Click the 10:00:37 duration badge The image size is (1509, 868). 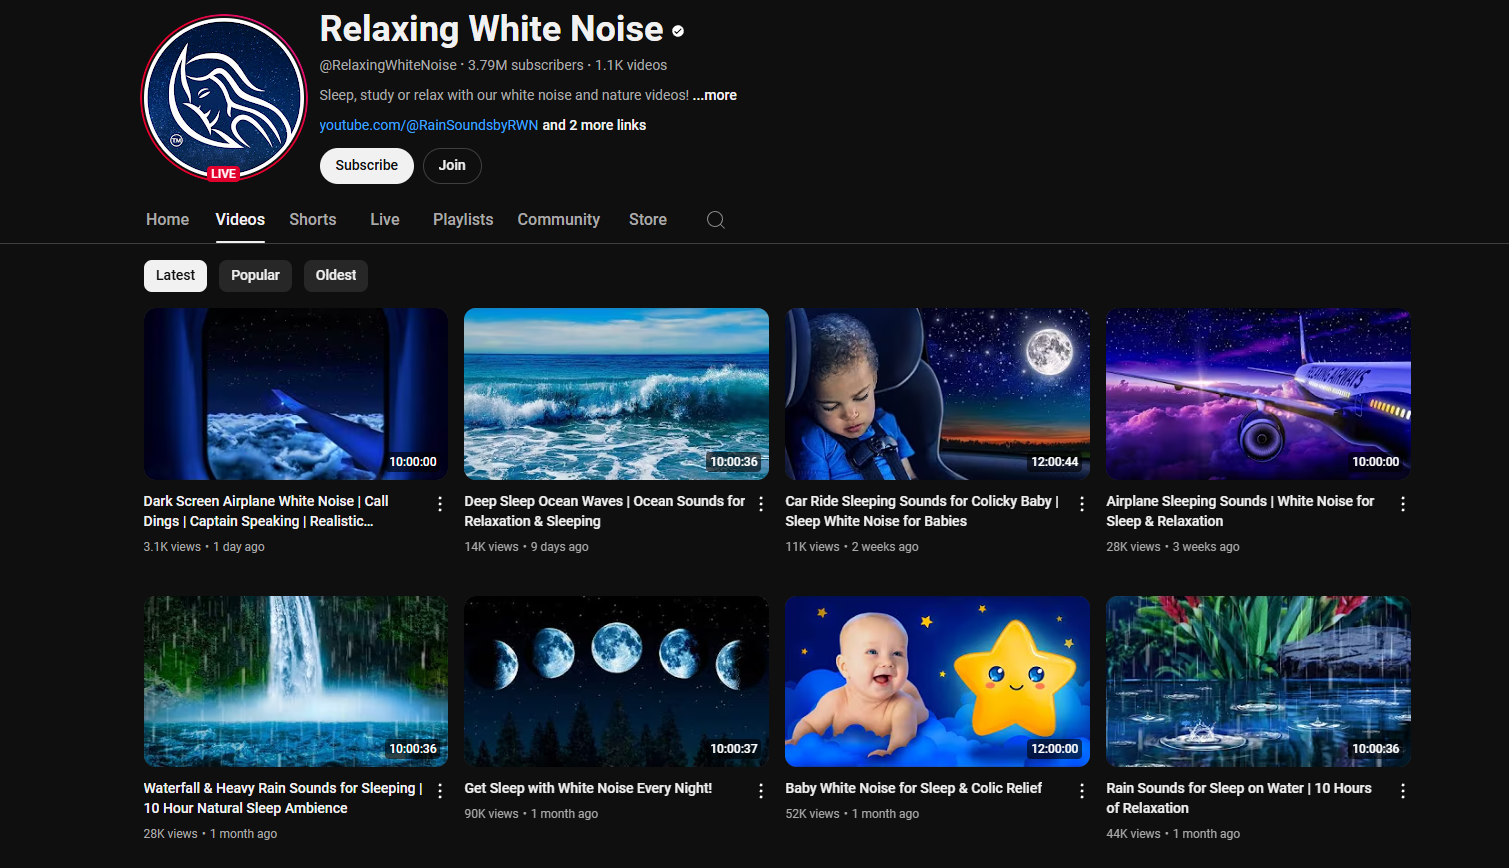click(x=734, y=749)
